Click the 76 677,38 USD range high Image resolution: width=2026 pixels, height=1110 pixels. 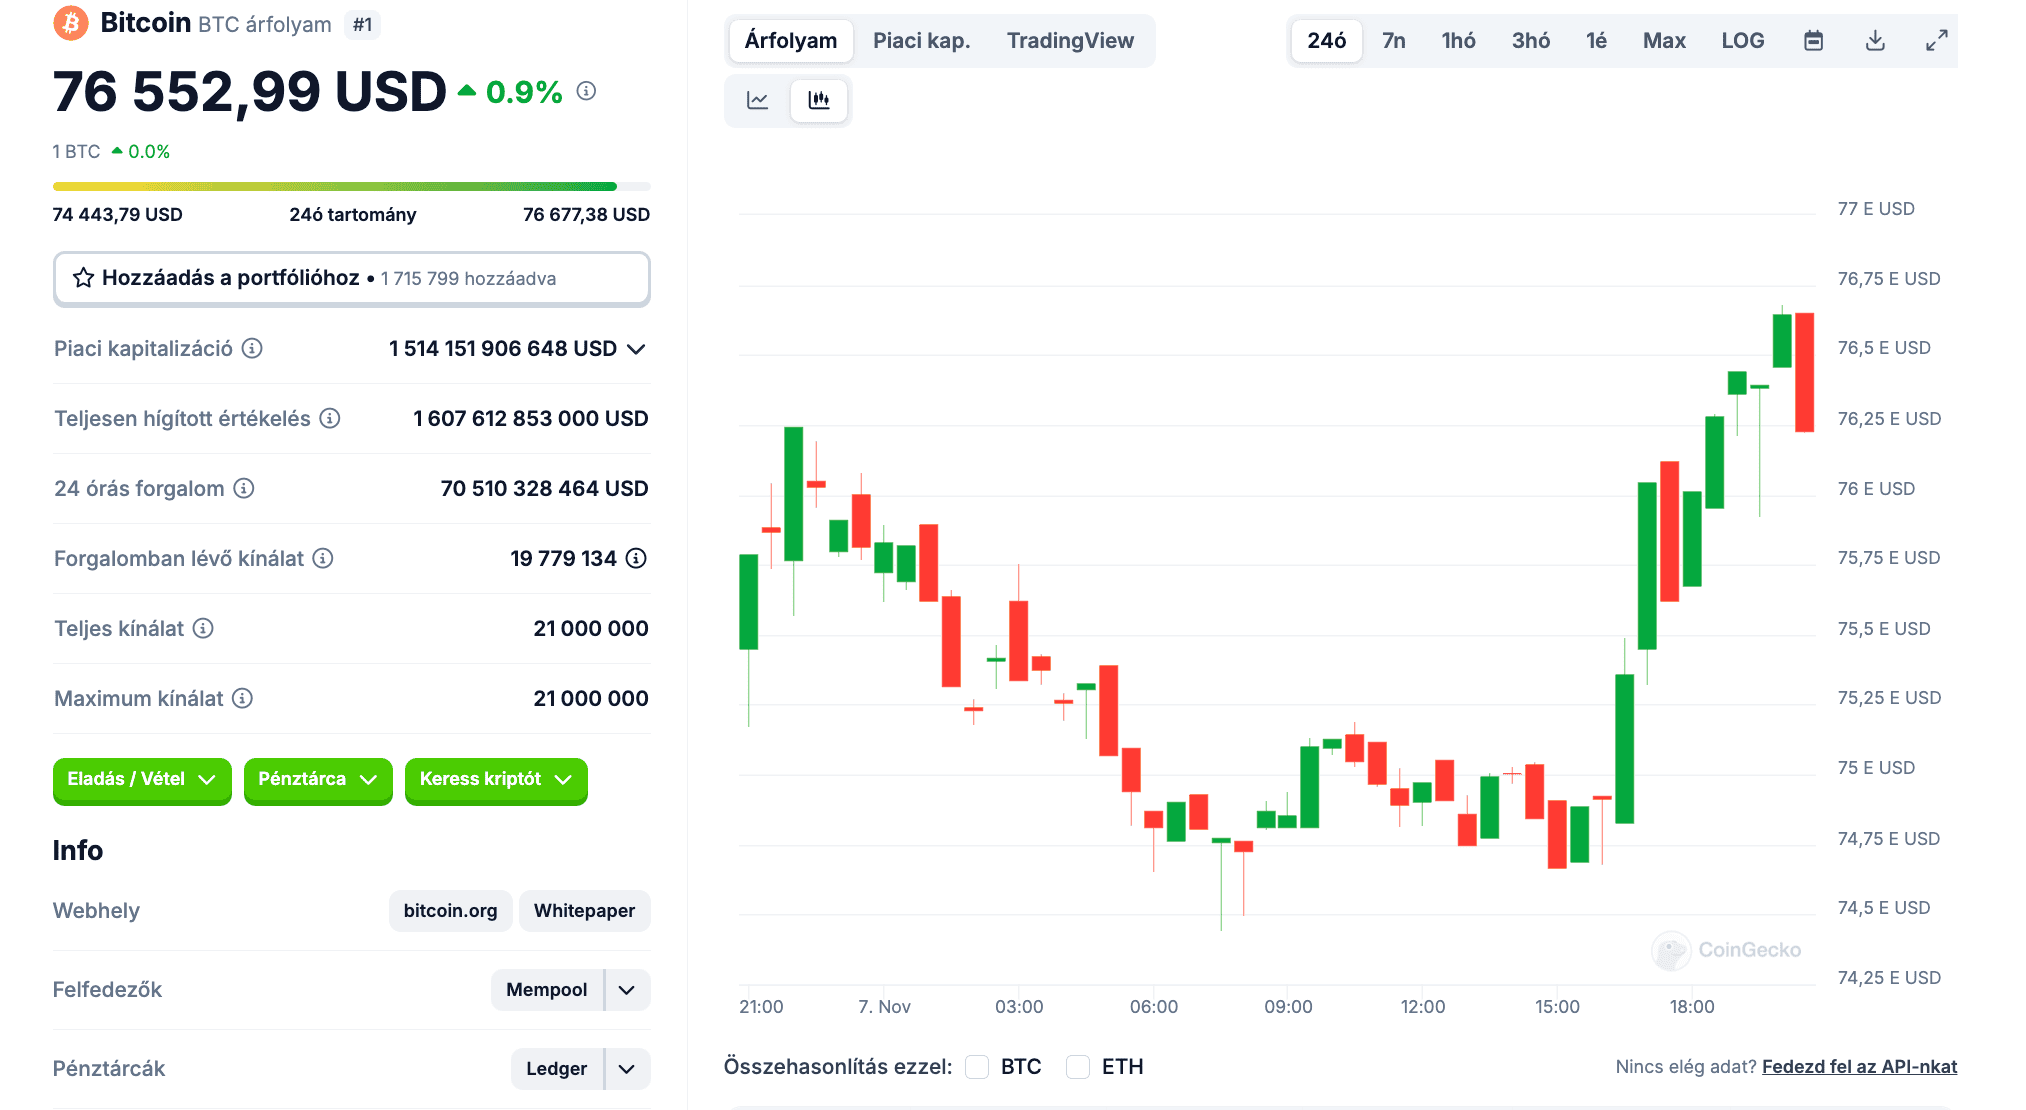pos(587,215)
